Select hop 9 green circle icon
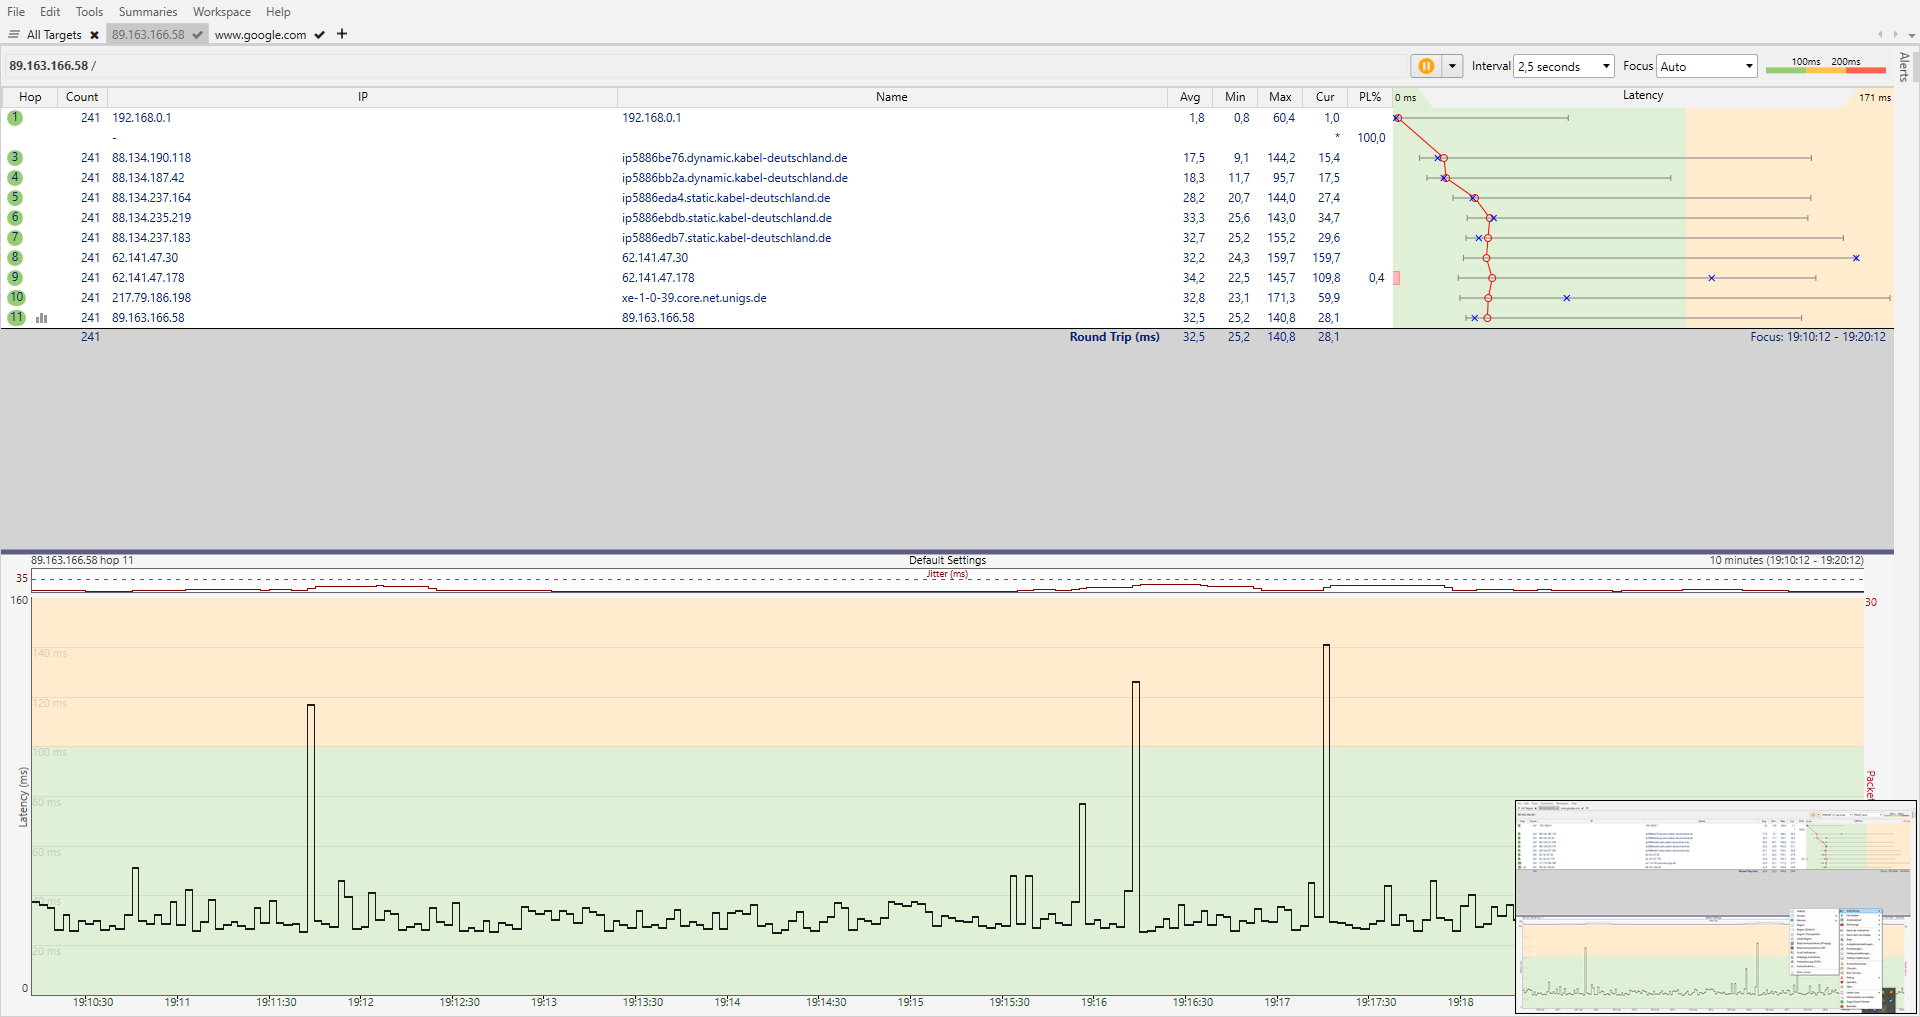 (15, 278)
